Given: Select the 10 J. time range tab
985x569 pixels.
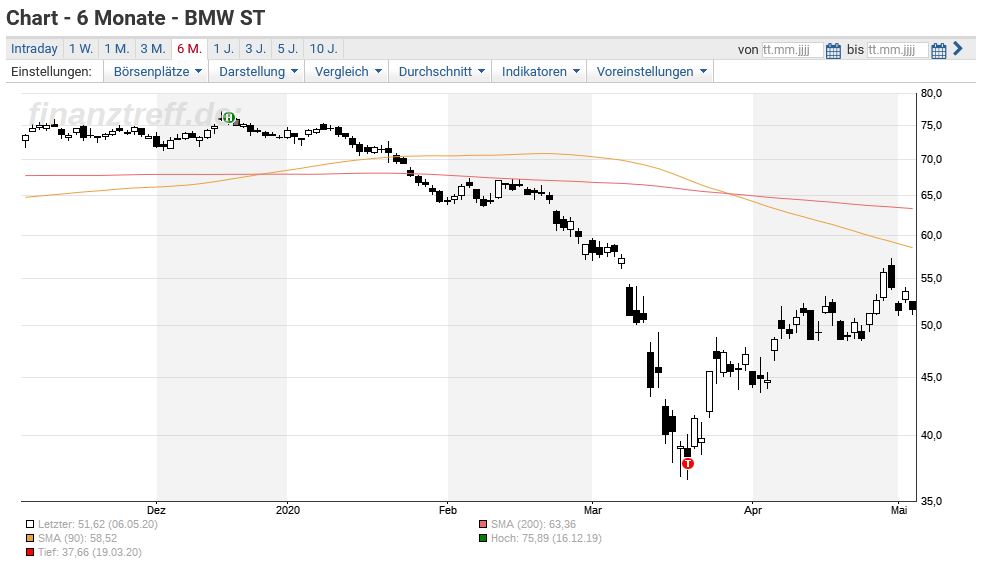Looking at the screenshot, I should point(324,49).
